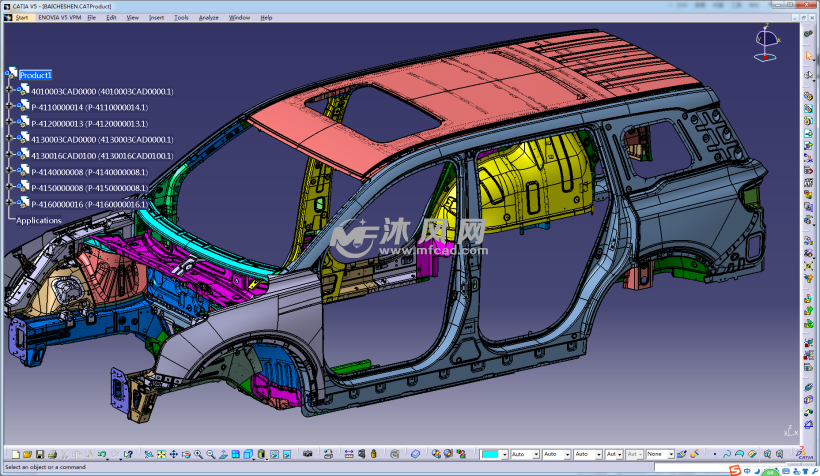Print using the printer toolbar icon
820x476 pixels.
pyautogui.click(x=52, y=455)
